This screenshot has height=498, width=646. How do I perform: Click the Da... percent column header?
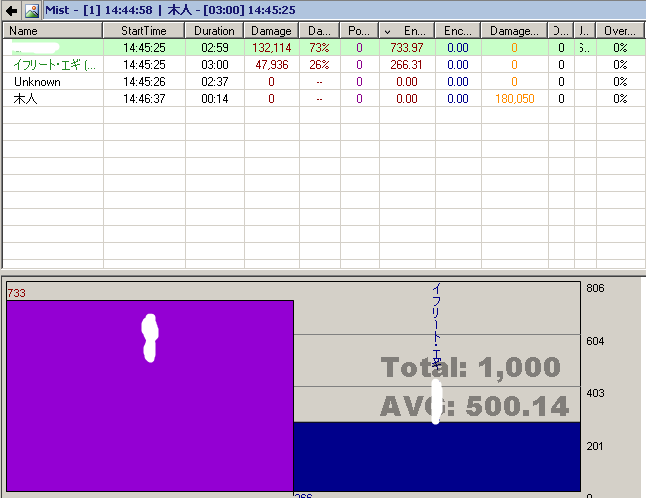coord(319,31)
